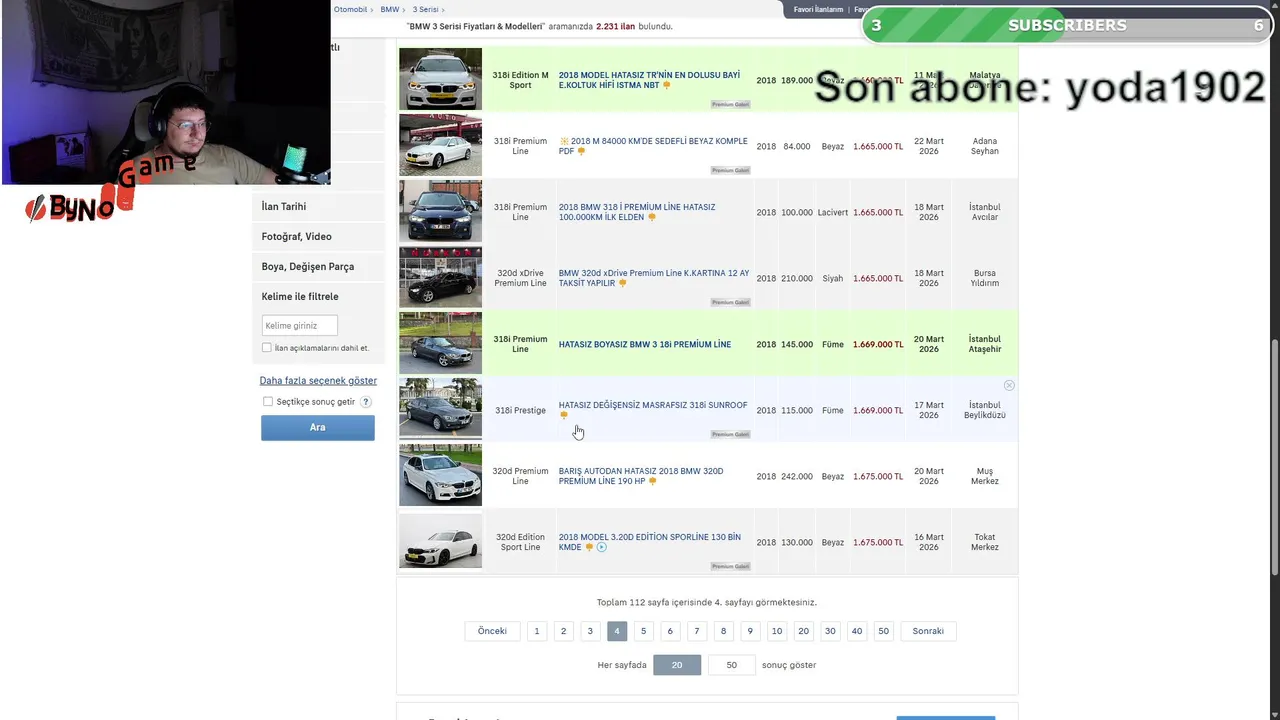Collapse the Kelime ile filtrele section
Image resolution: width=1280 pixels, height=720 pixels.
point(300,297)
